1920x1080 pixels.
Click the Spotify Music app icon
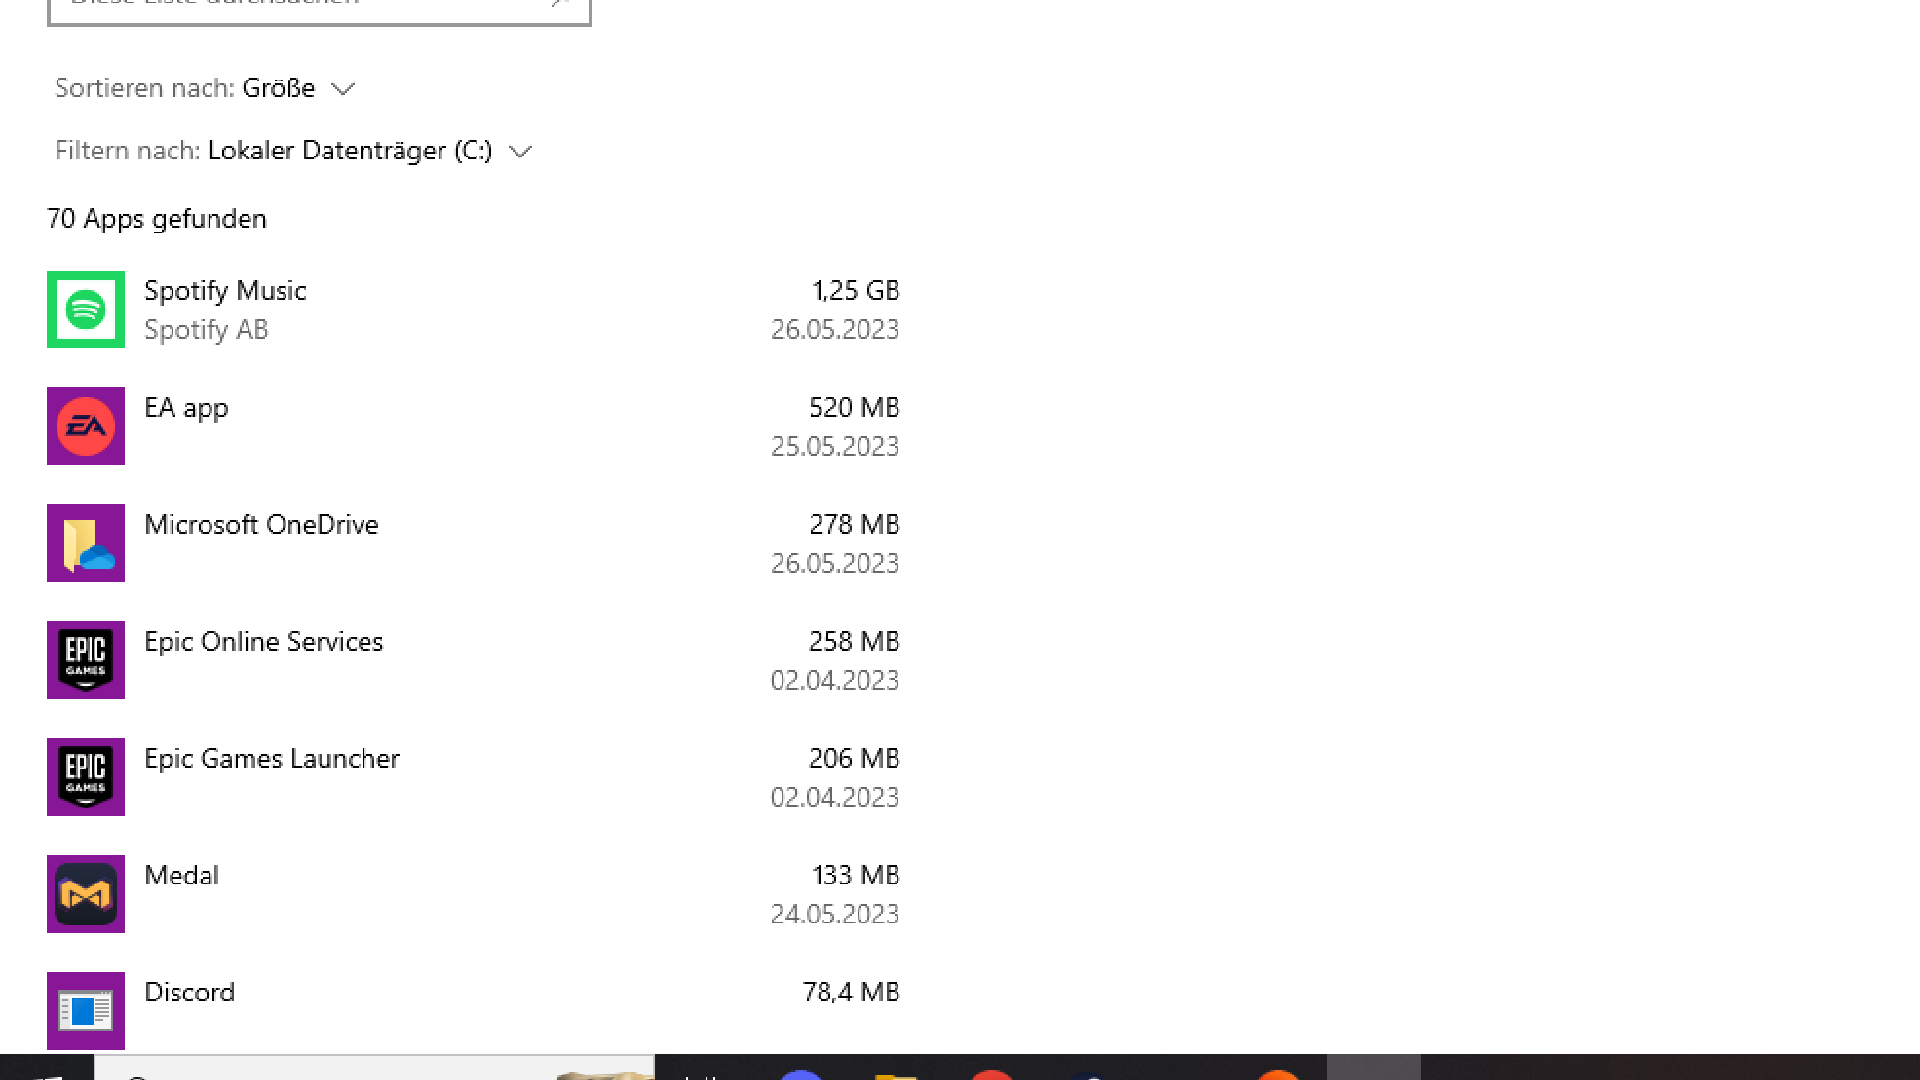pyautogui.click(x=86, y=310)
